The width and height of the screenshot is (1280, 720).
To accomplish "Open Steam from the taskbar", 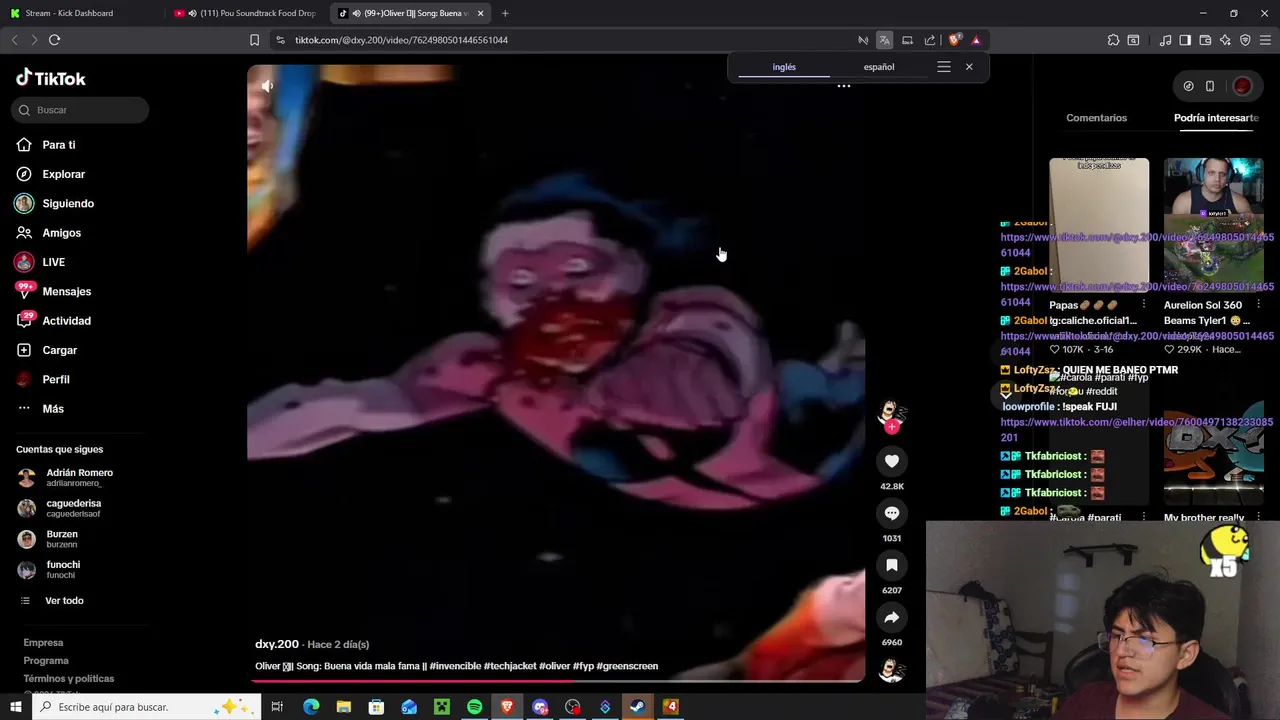I will 637,707.
